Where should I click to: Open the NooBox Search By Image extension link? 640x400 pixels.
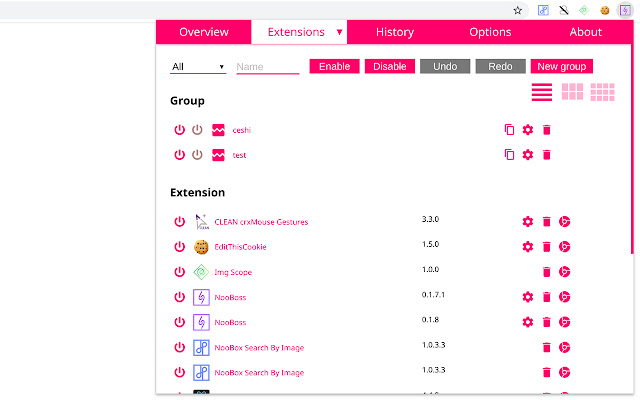(x=259, y=348)
